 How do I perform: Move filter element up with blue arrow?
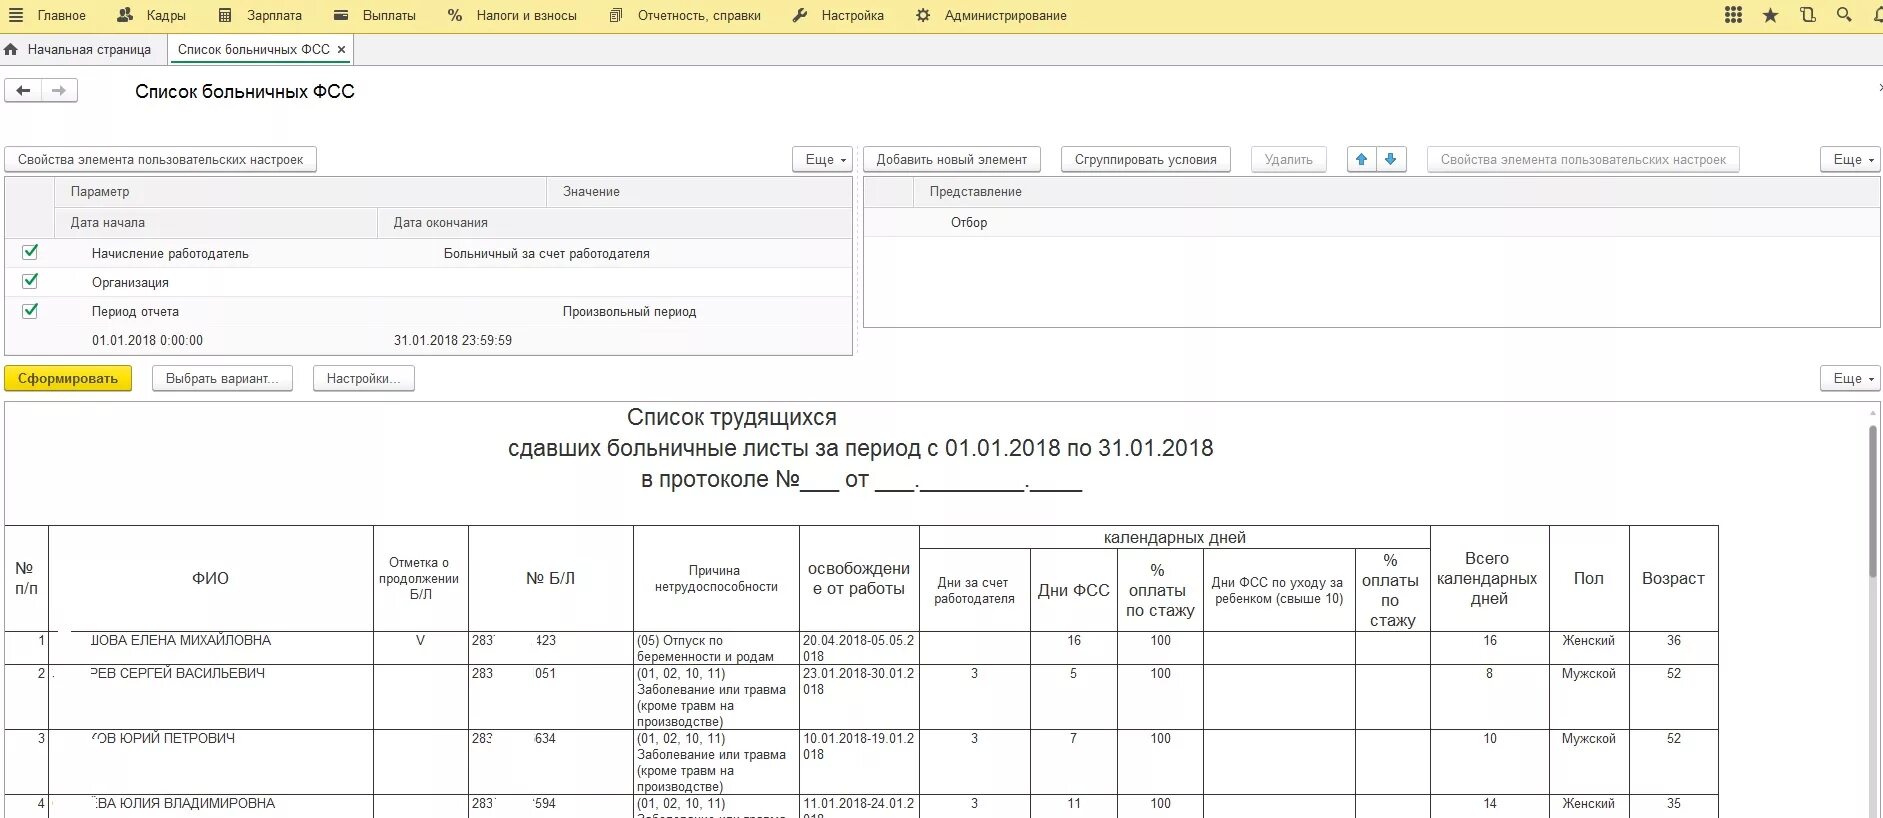tap(1361, 159)
